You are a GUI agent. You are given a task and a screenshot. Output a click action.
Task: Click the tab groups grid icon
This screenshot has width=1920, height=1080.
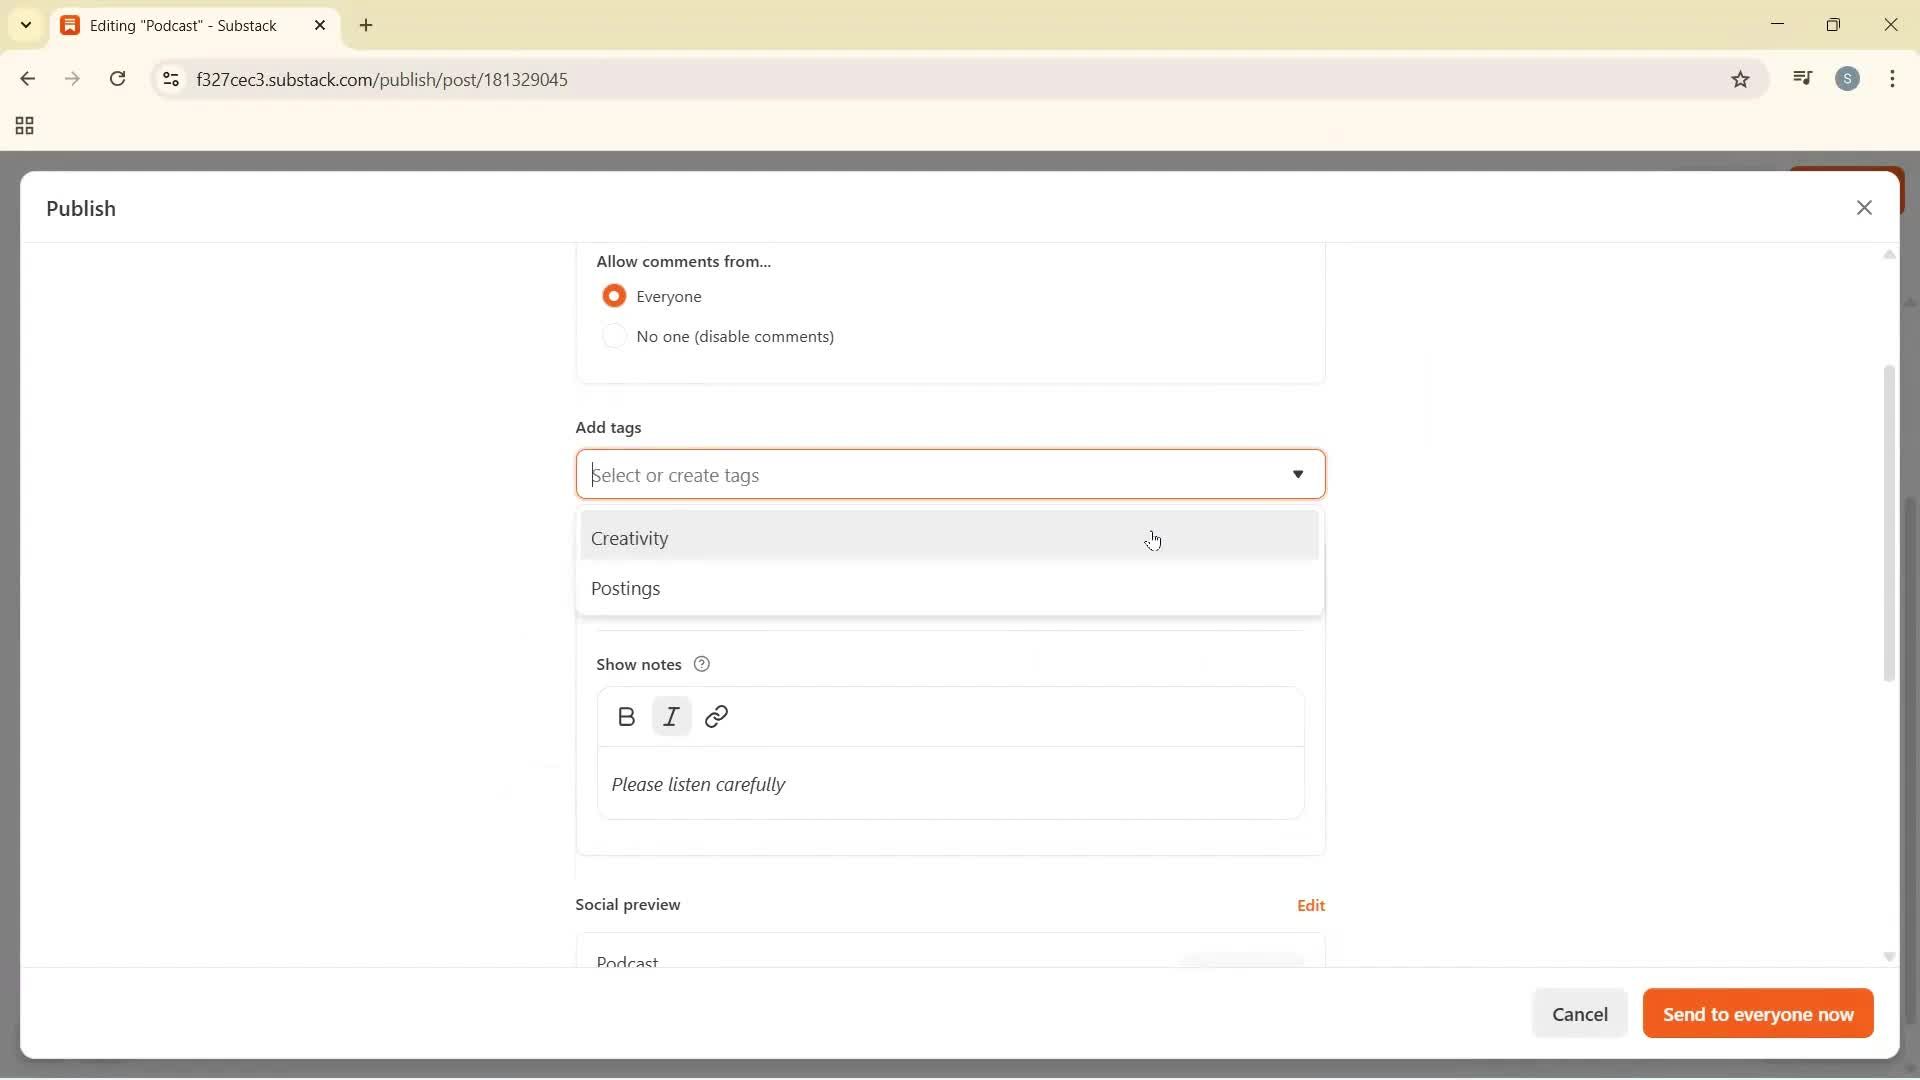click(23, 126)
